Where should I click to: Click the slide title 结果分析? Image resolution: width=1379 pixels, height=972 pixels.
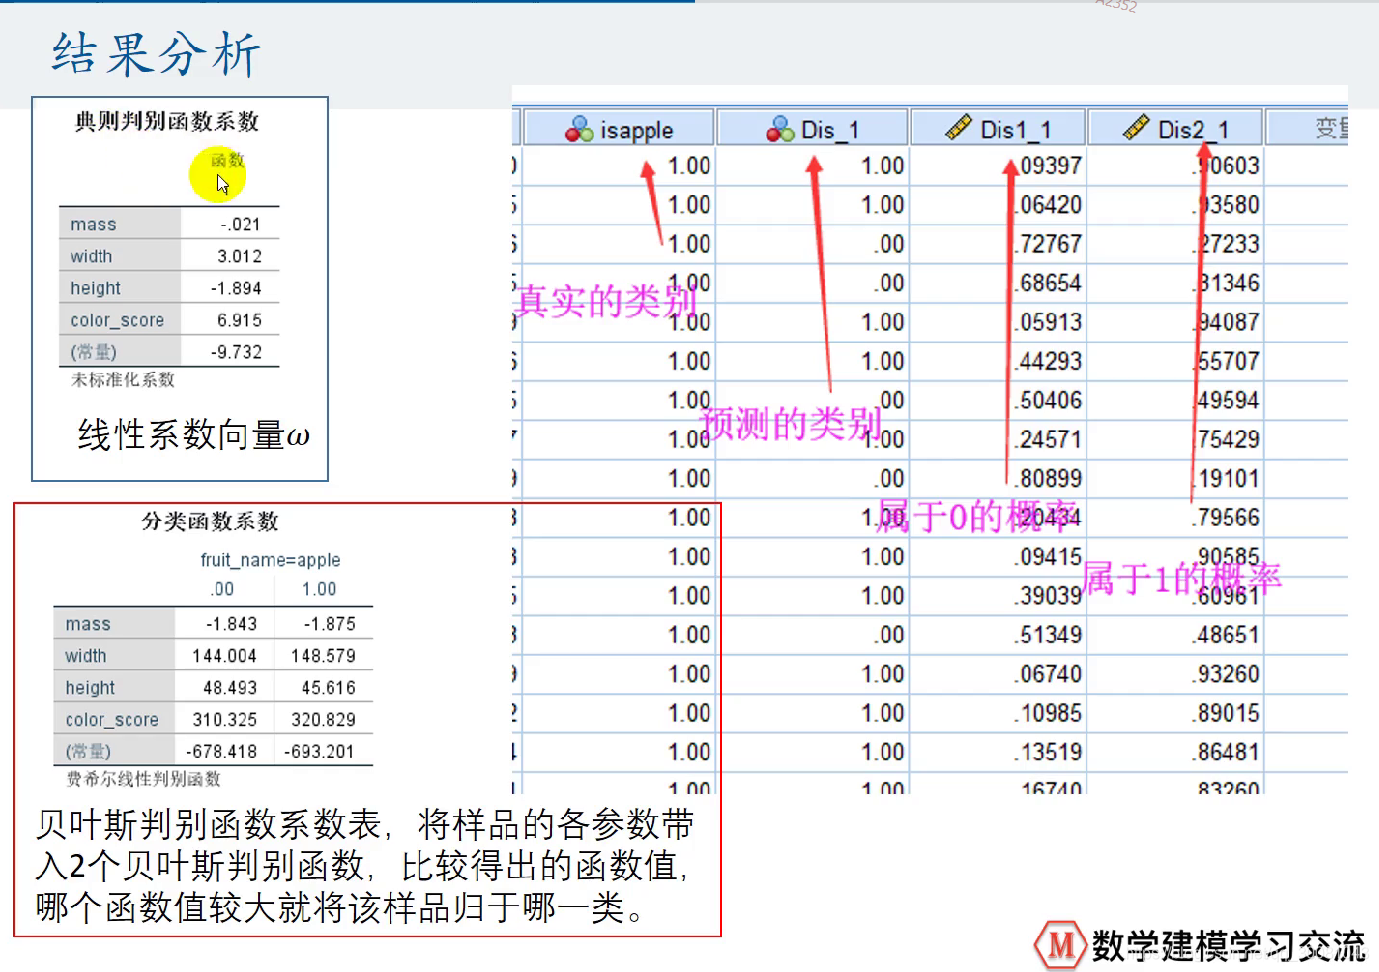(x=156, y=54)
